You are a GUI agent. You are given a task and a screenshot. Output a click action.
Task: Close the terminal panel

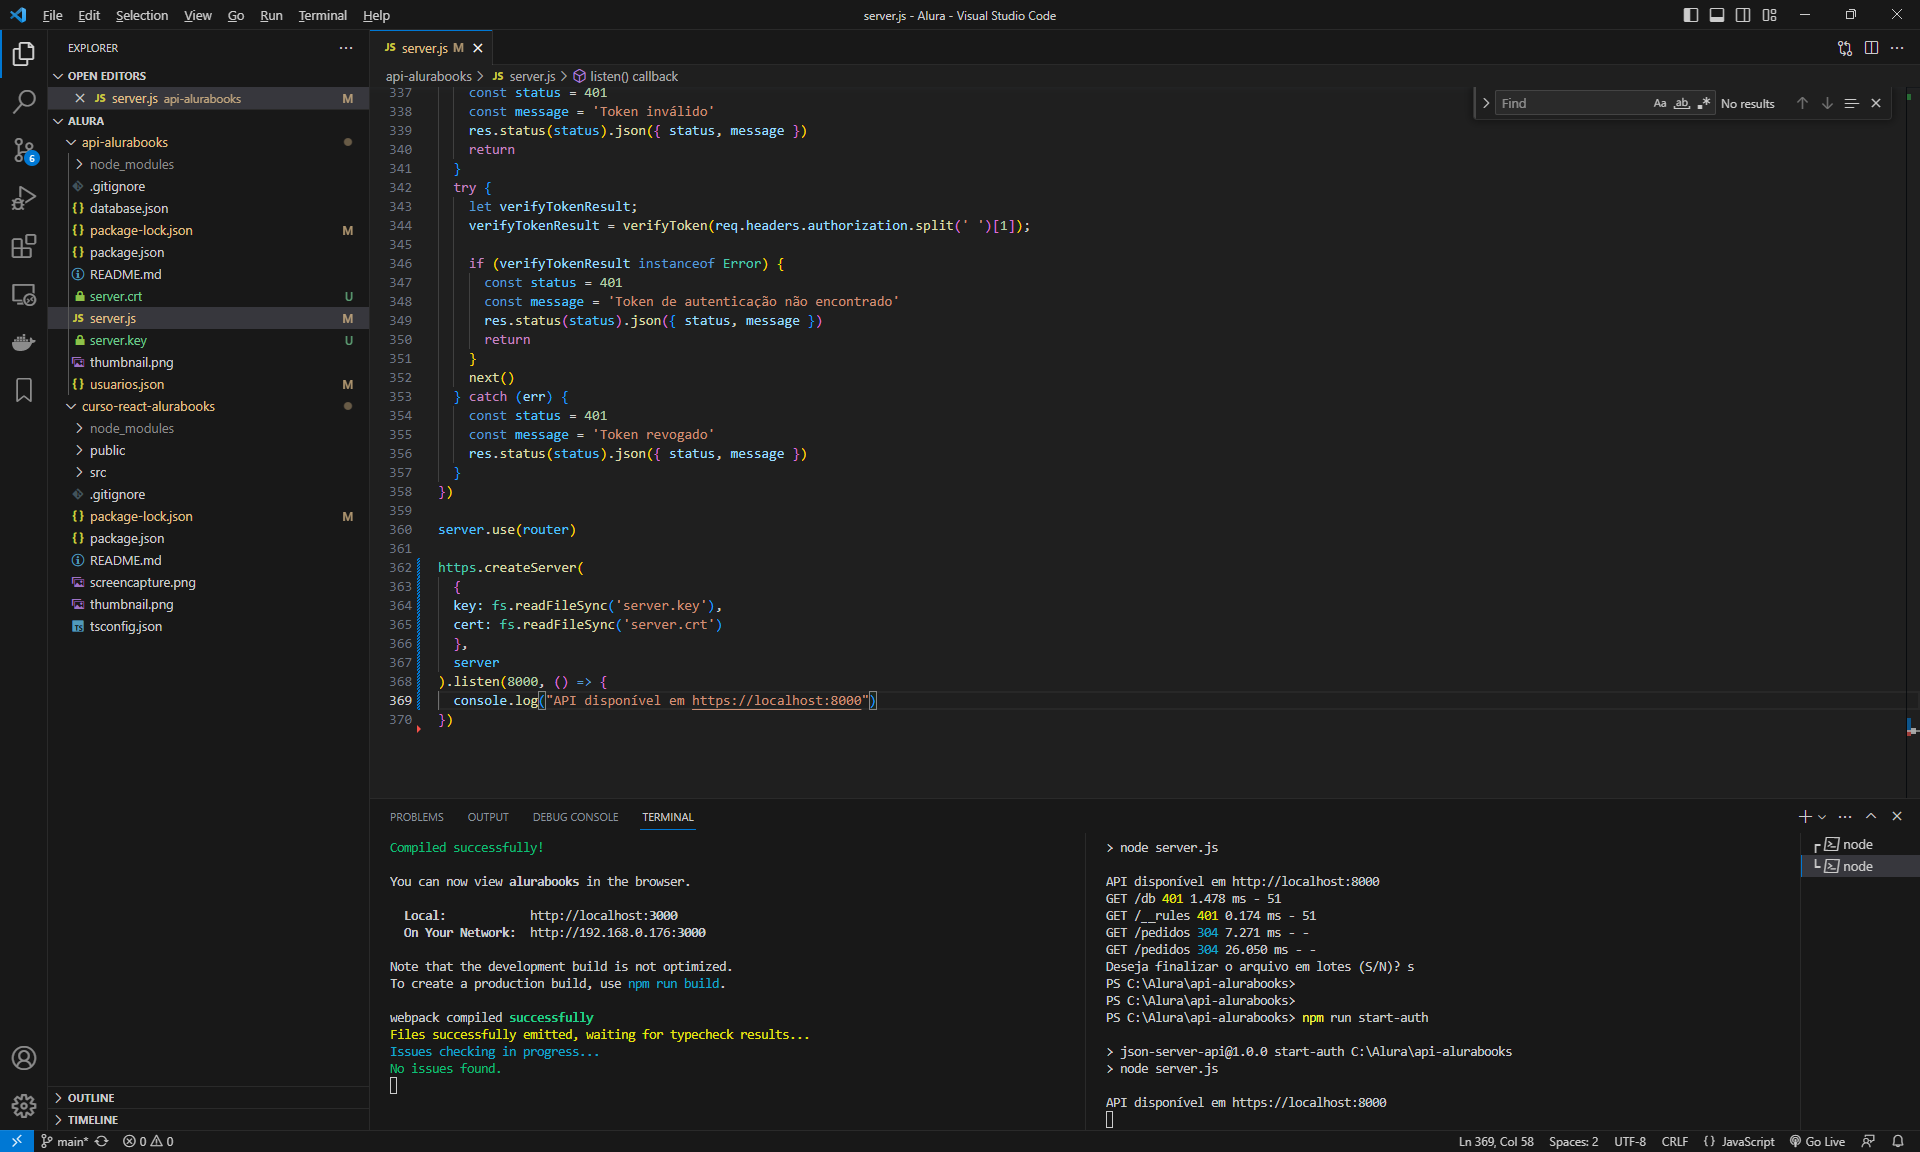(1897, 817)
